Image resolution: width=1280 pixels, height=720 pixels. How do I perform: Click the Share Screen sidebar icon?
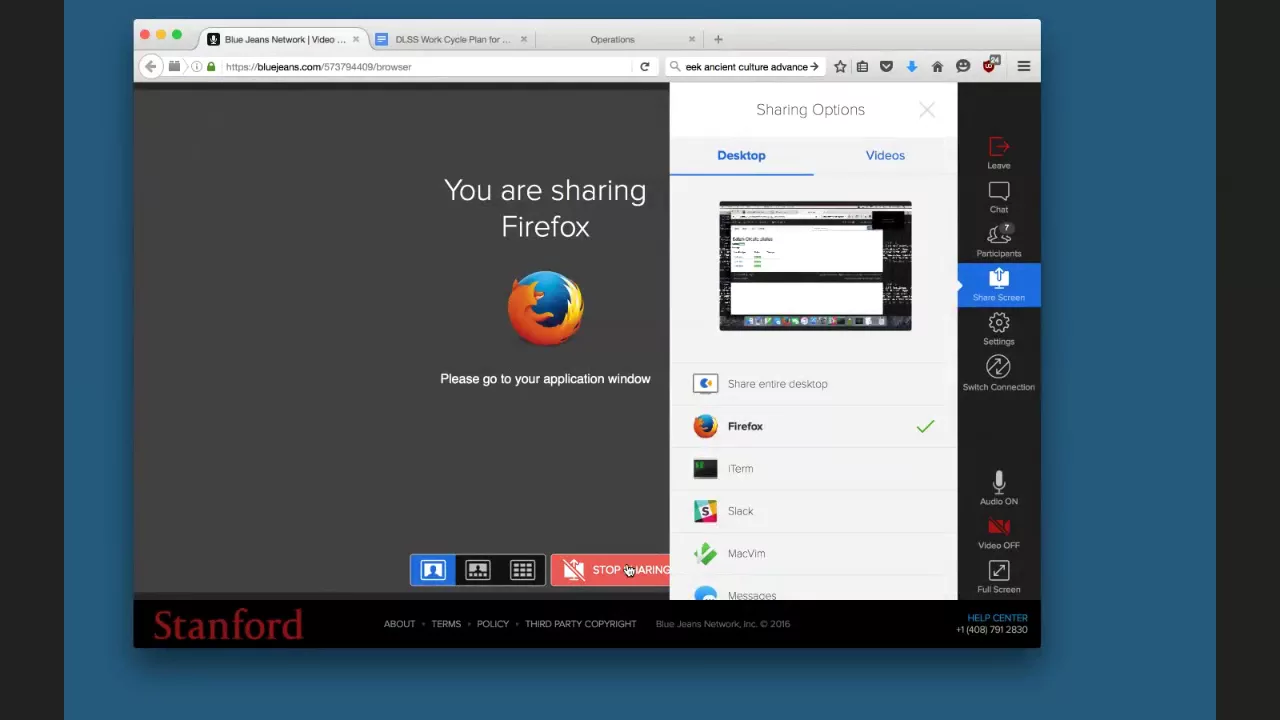[998, 285]
